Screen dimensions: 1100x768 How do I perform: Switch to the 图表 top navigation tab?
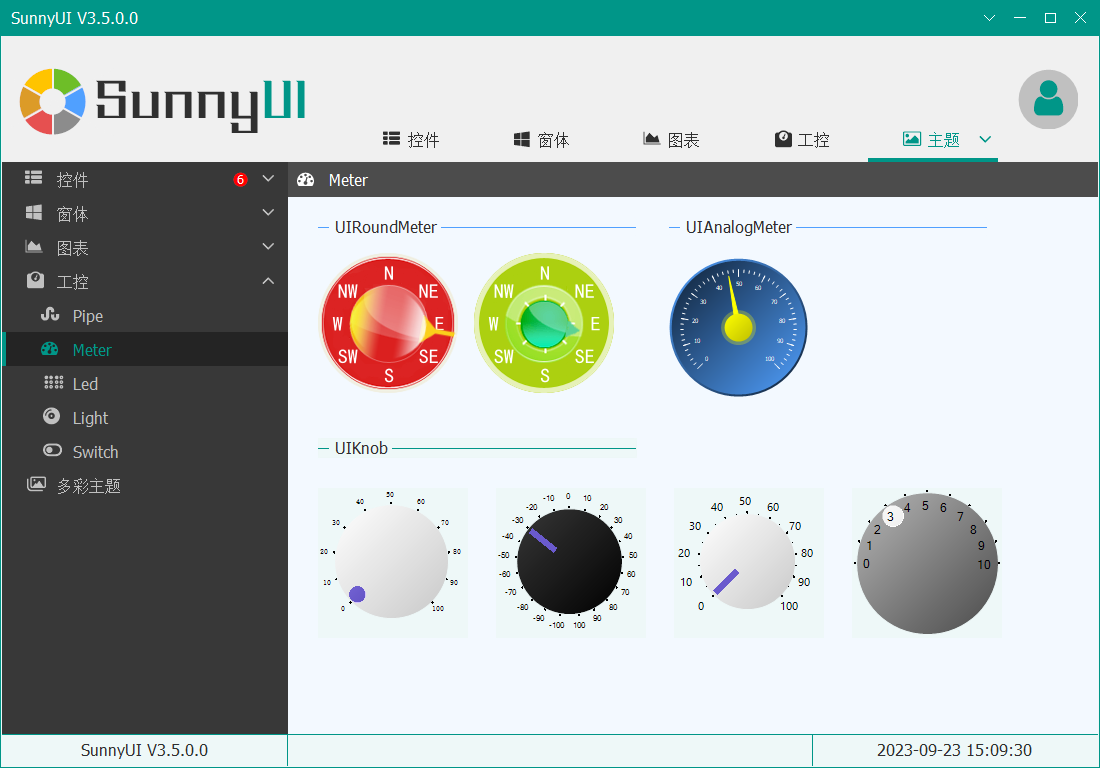[671, 140]
